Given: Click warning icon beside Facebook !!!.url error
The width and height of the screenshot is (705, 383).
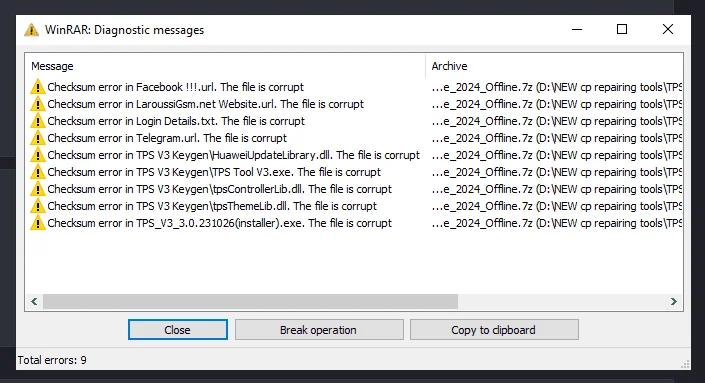Looking at the screenshot, I should tap(38, 87).
